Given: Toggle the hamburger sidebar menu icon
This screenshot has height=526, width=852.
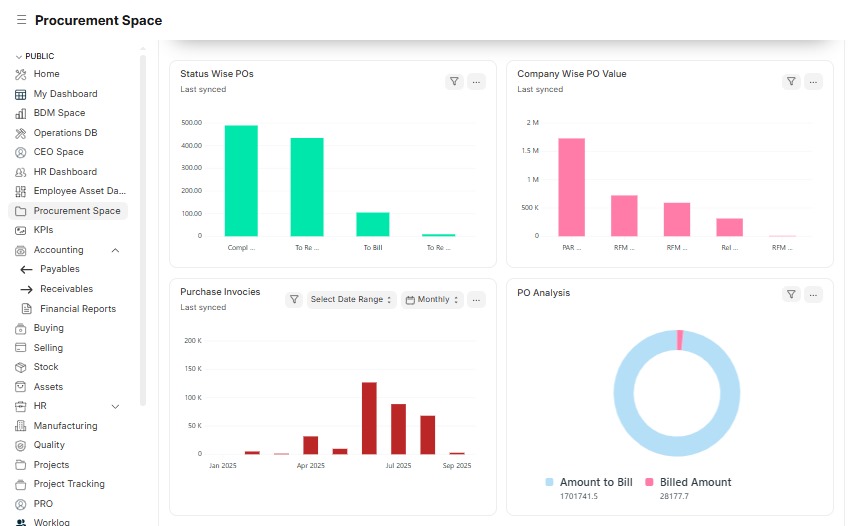Looking at the screenshot, I should click(21, 20).
